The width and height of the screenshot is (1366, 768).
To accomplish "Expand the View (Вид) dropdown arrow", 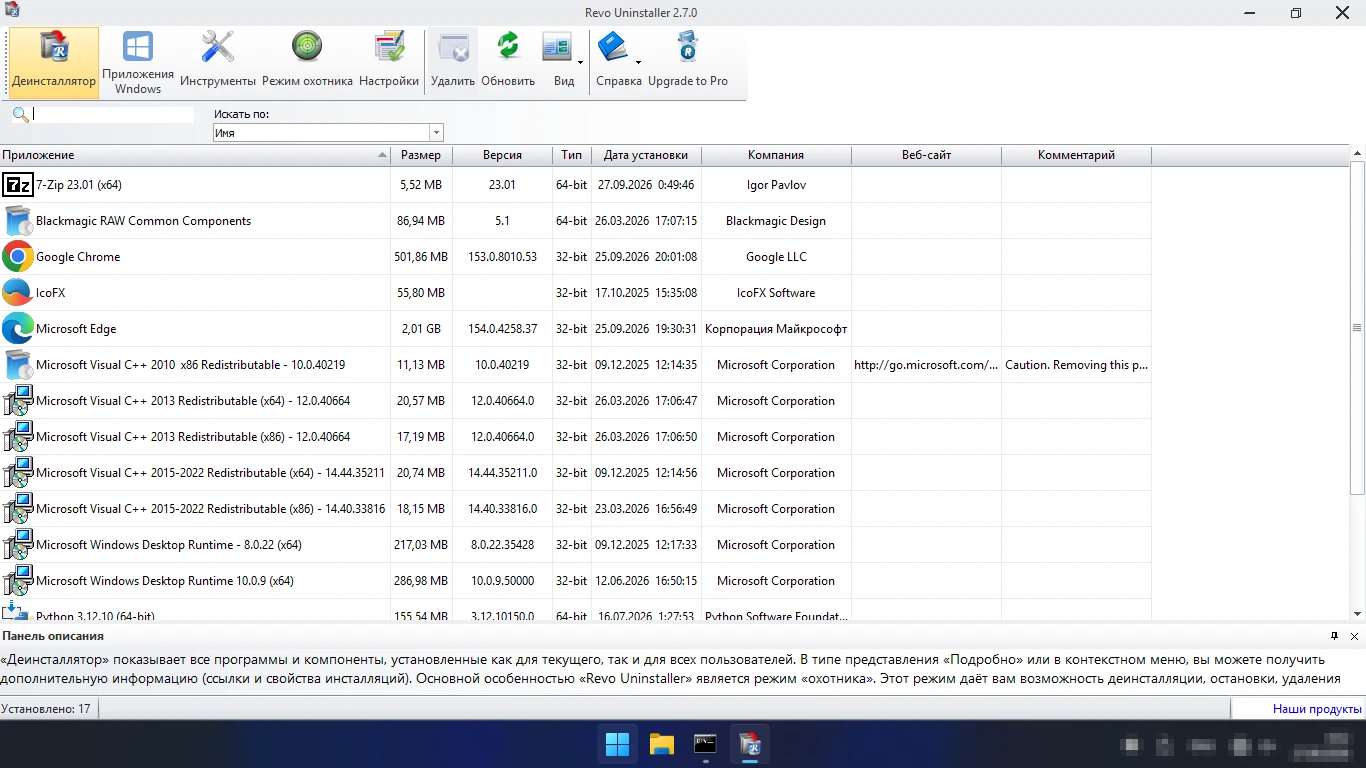I will tap(580, 63).
